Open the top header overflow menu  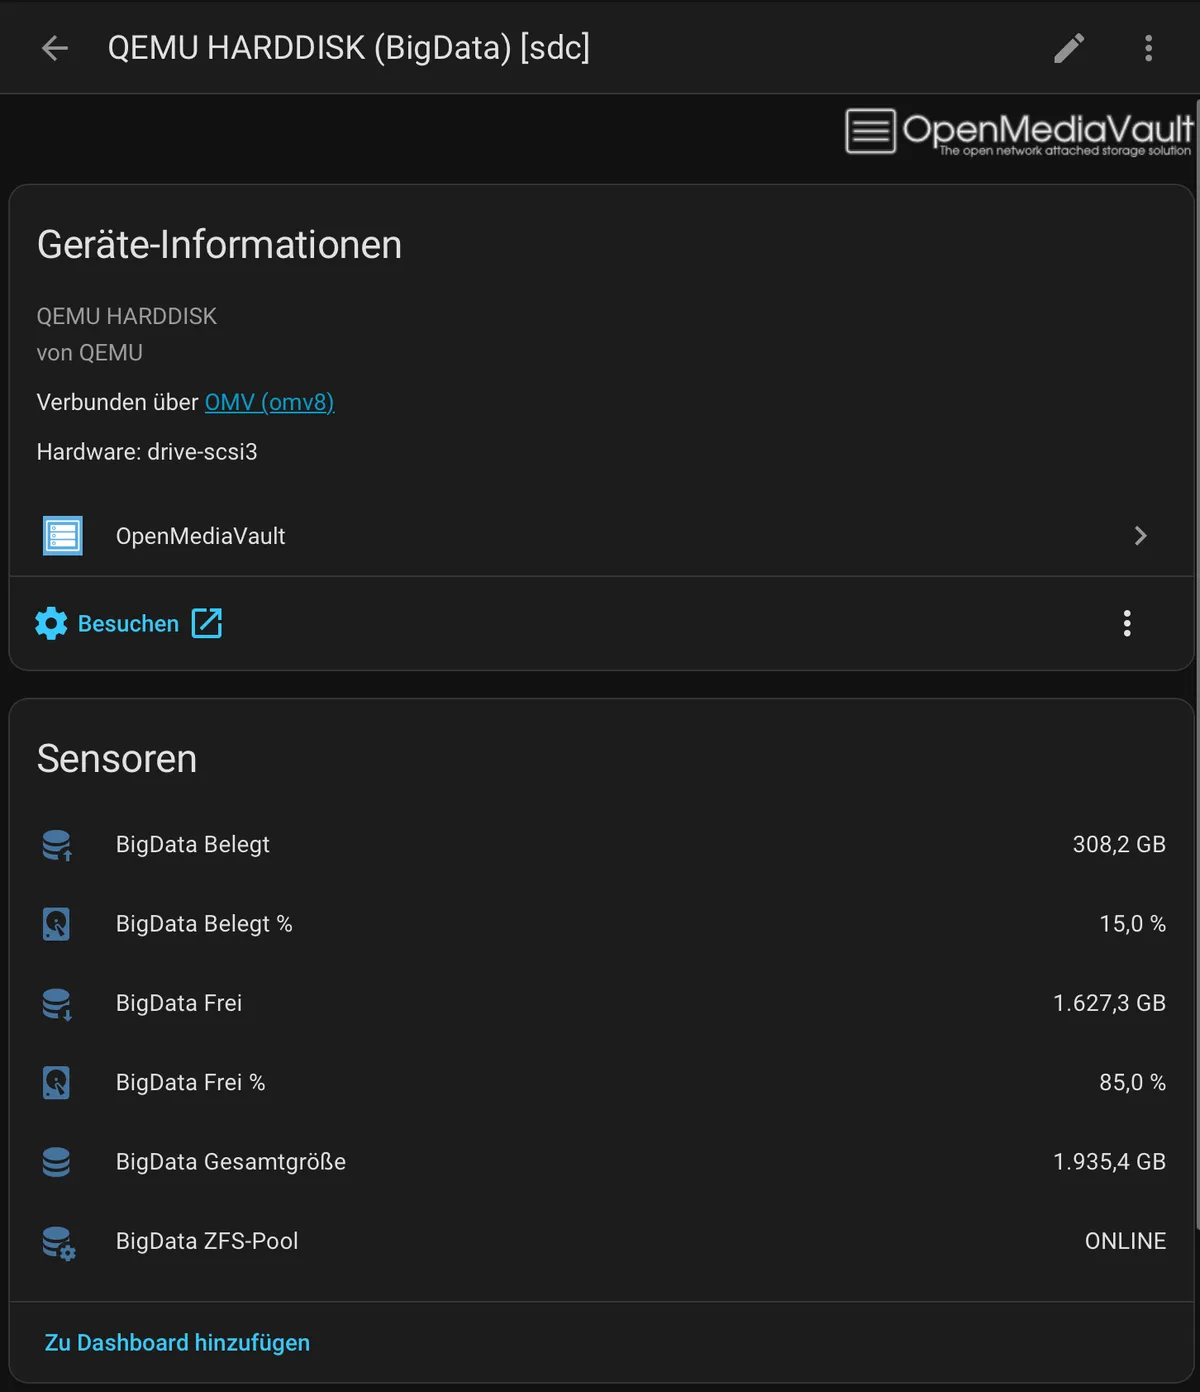pos(1148,48)
